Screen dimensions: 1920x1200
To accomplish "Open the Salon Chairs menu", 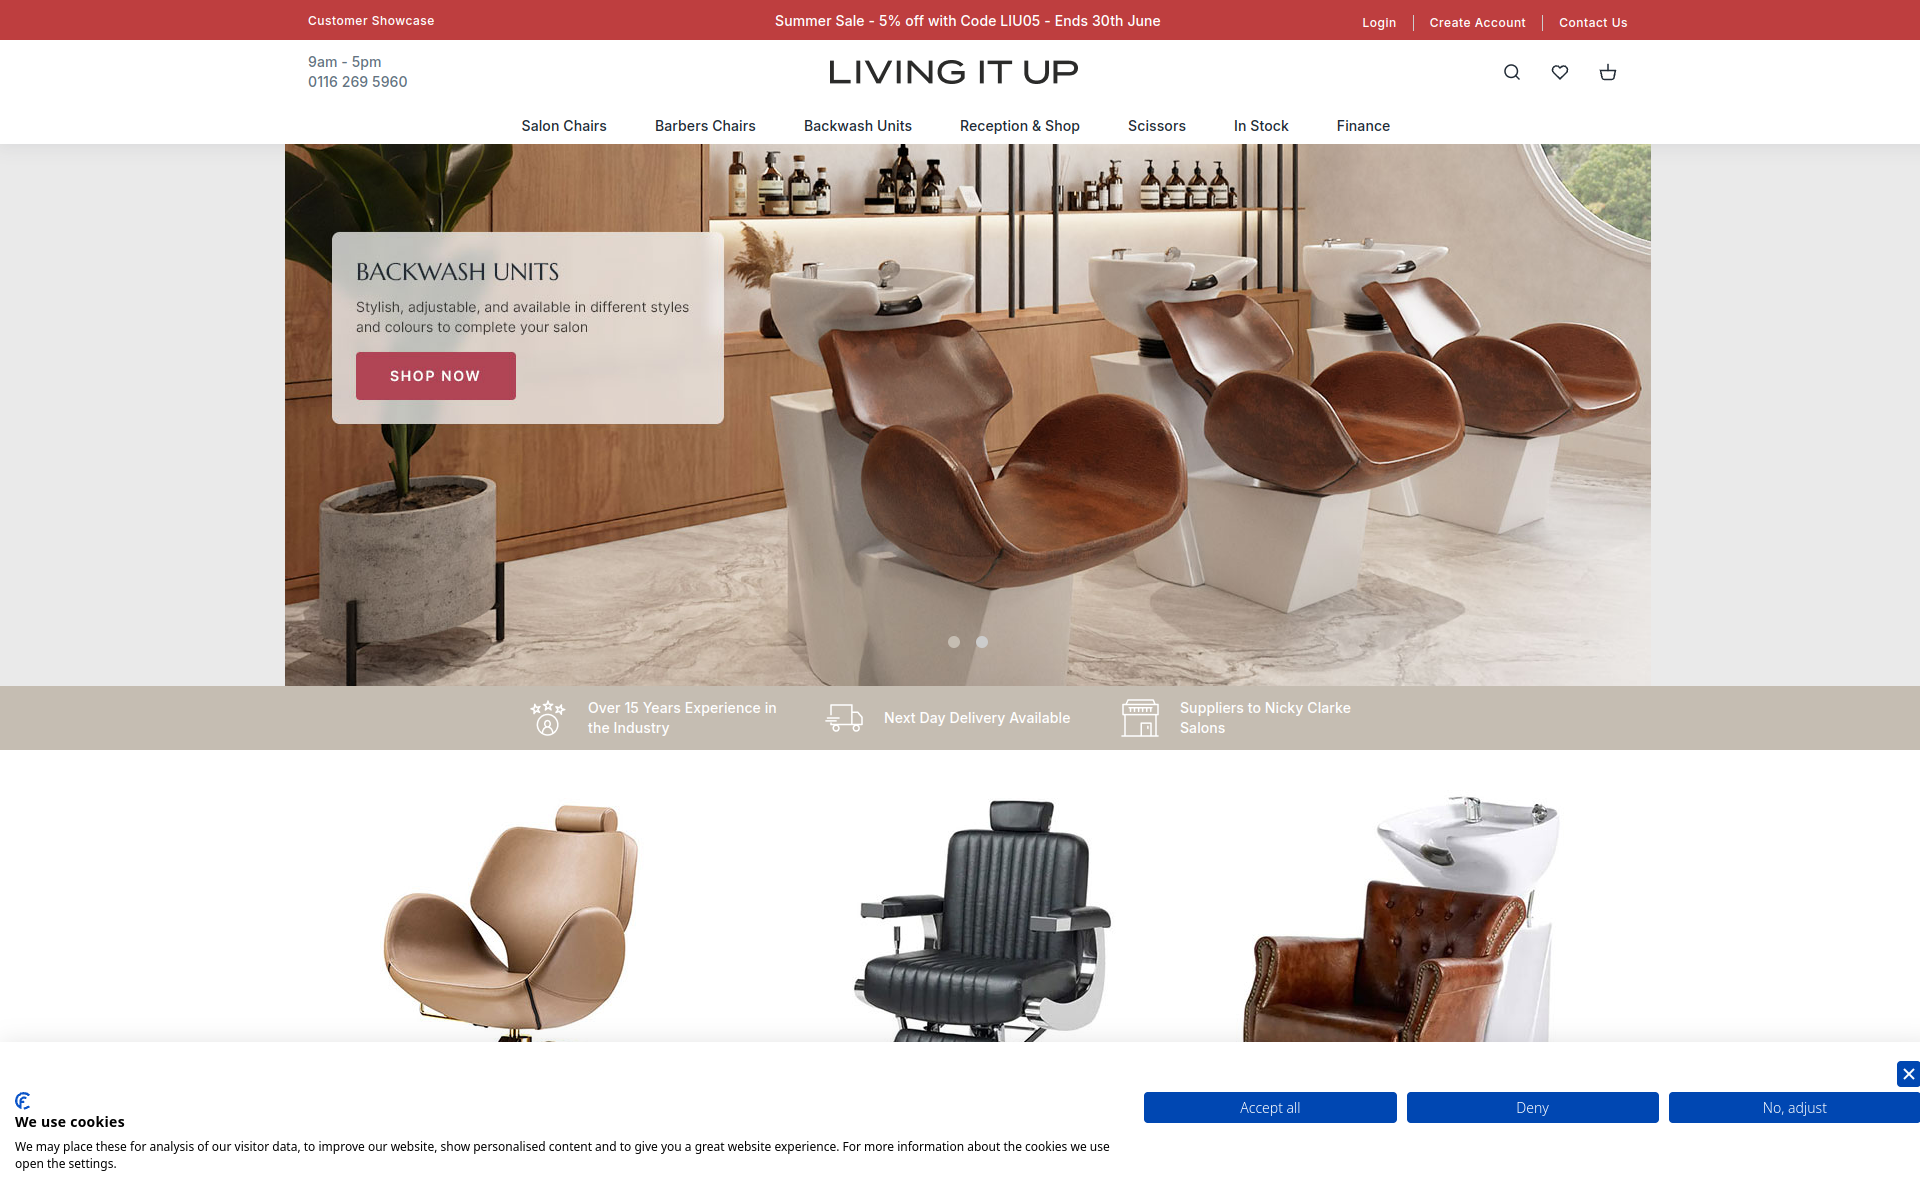I will pyautogui.click(x=564, y=126).
